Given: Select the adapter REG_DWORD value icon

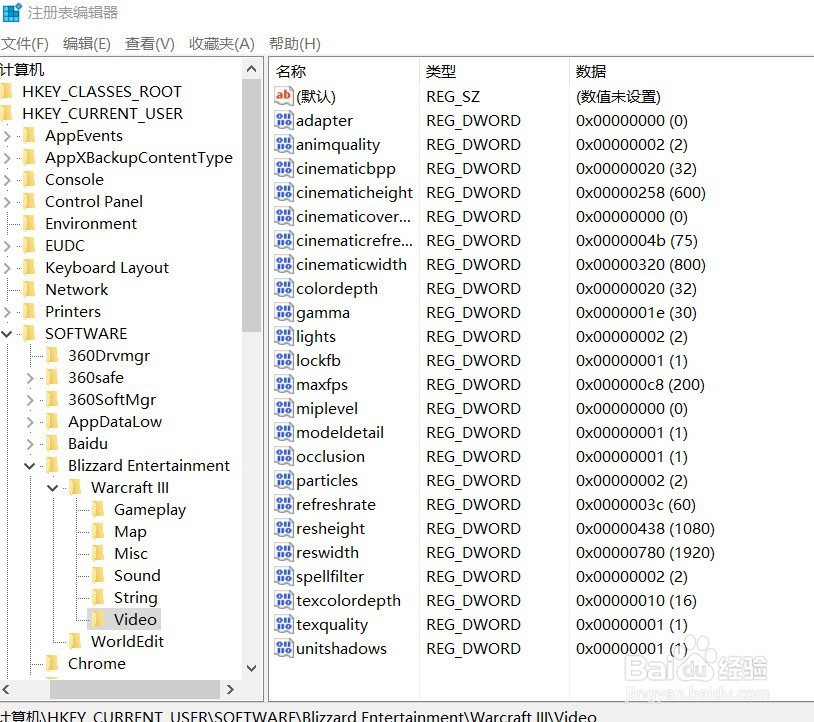Looking at the screenshot, I should 282,120.
